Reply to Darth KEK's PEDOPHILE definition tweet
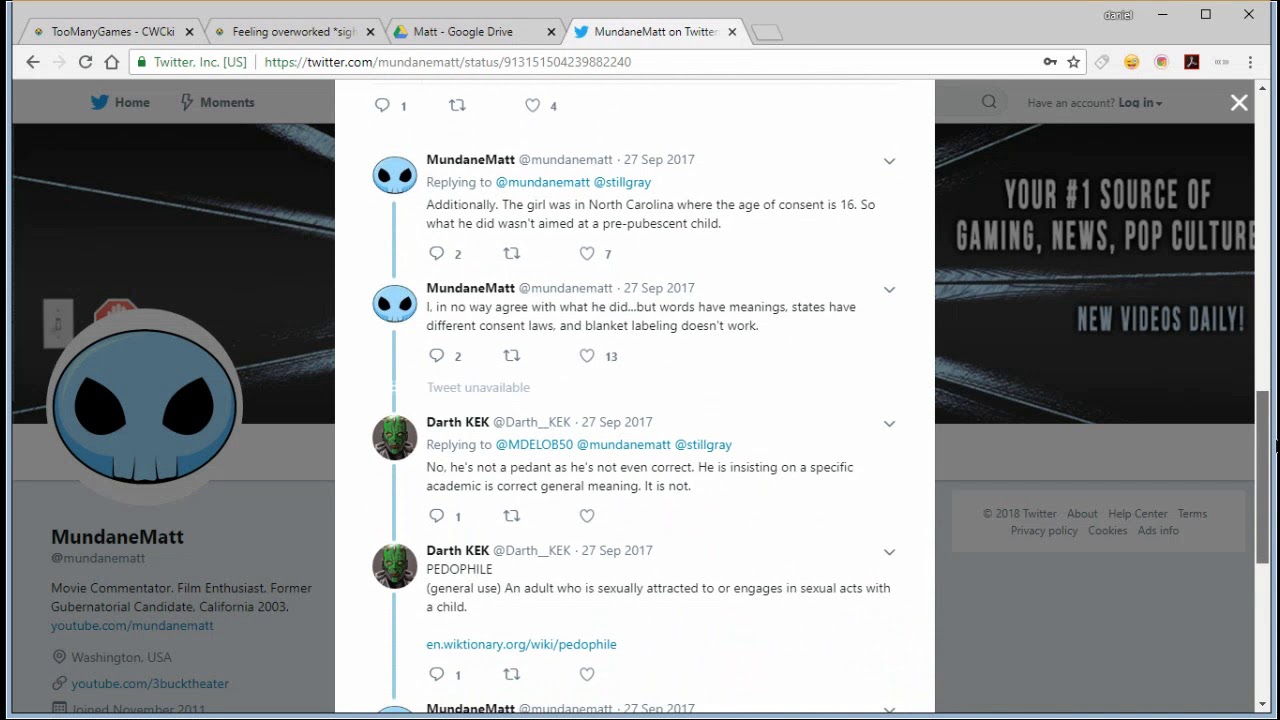 click(437, 674)
